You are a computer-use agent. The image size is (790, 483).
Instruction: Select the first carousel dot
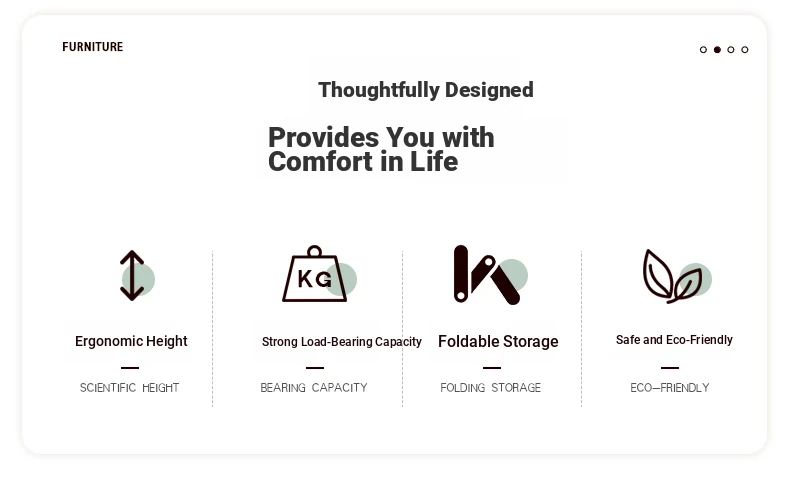tap(703, 50)
